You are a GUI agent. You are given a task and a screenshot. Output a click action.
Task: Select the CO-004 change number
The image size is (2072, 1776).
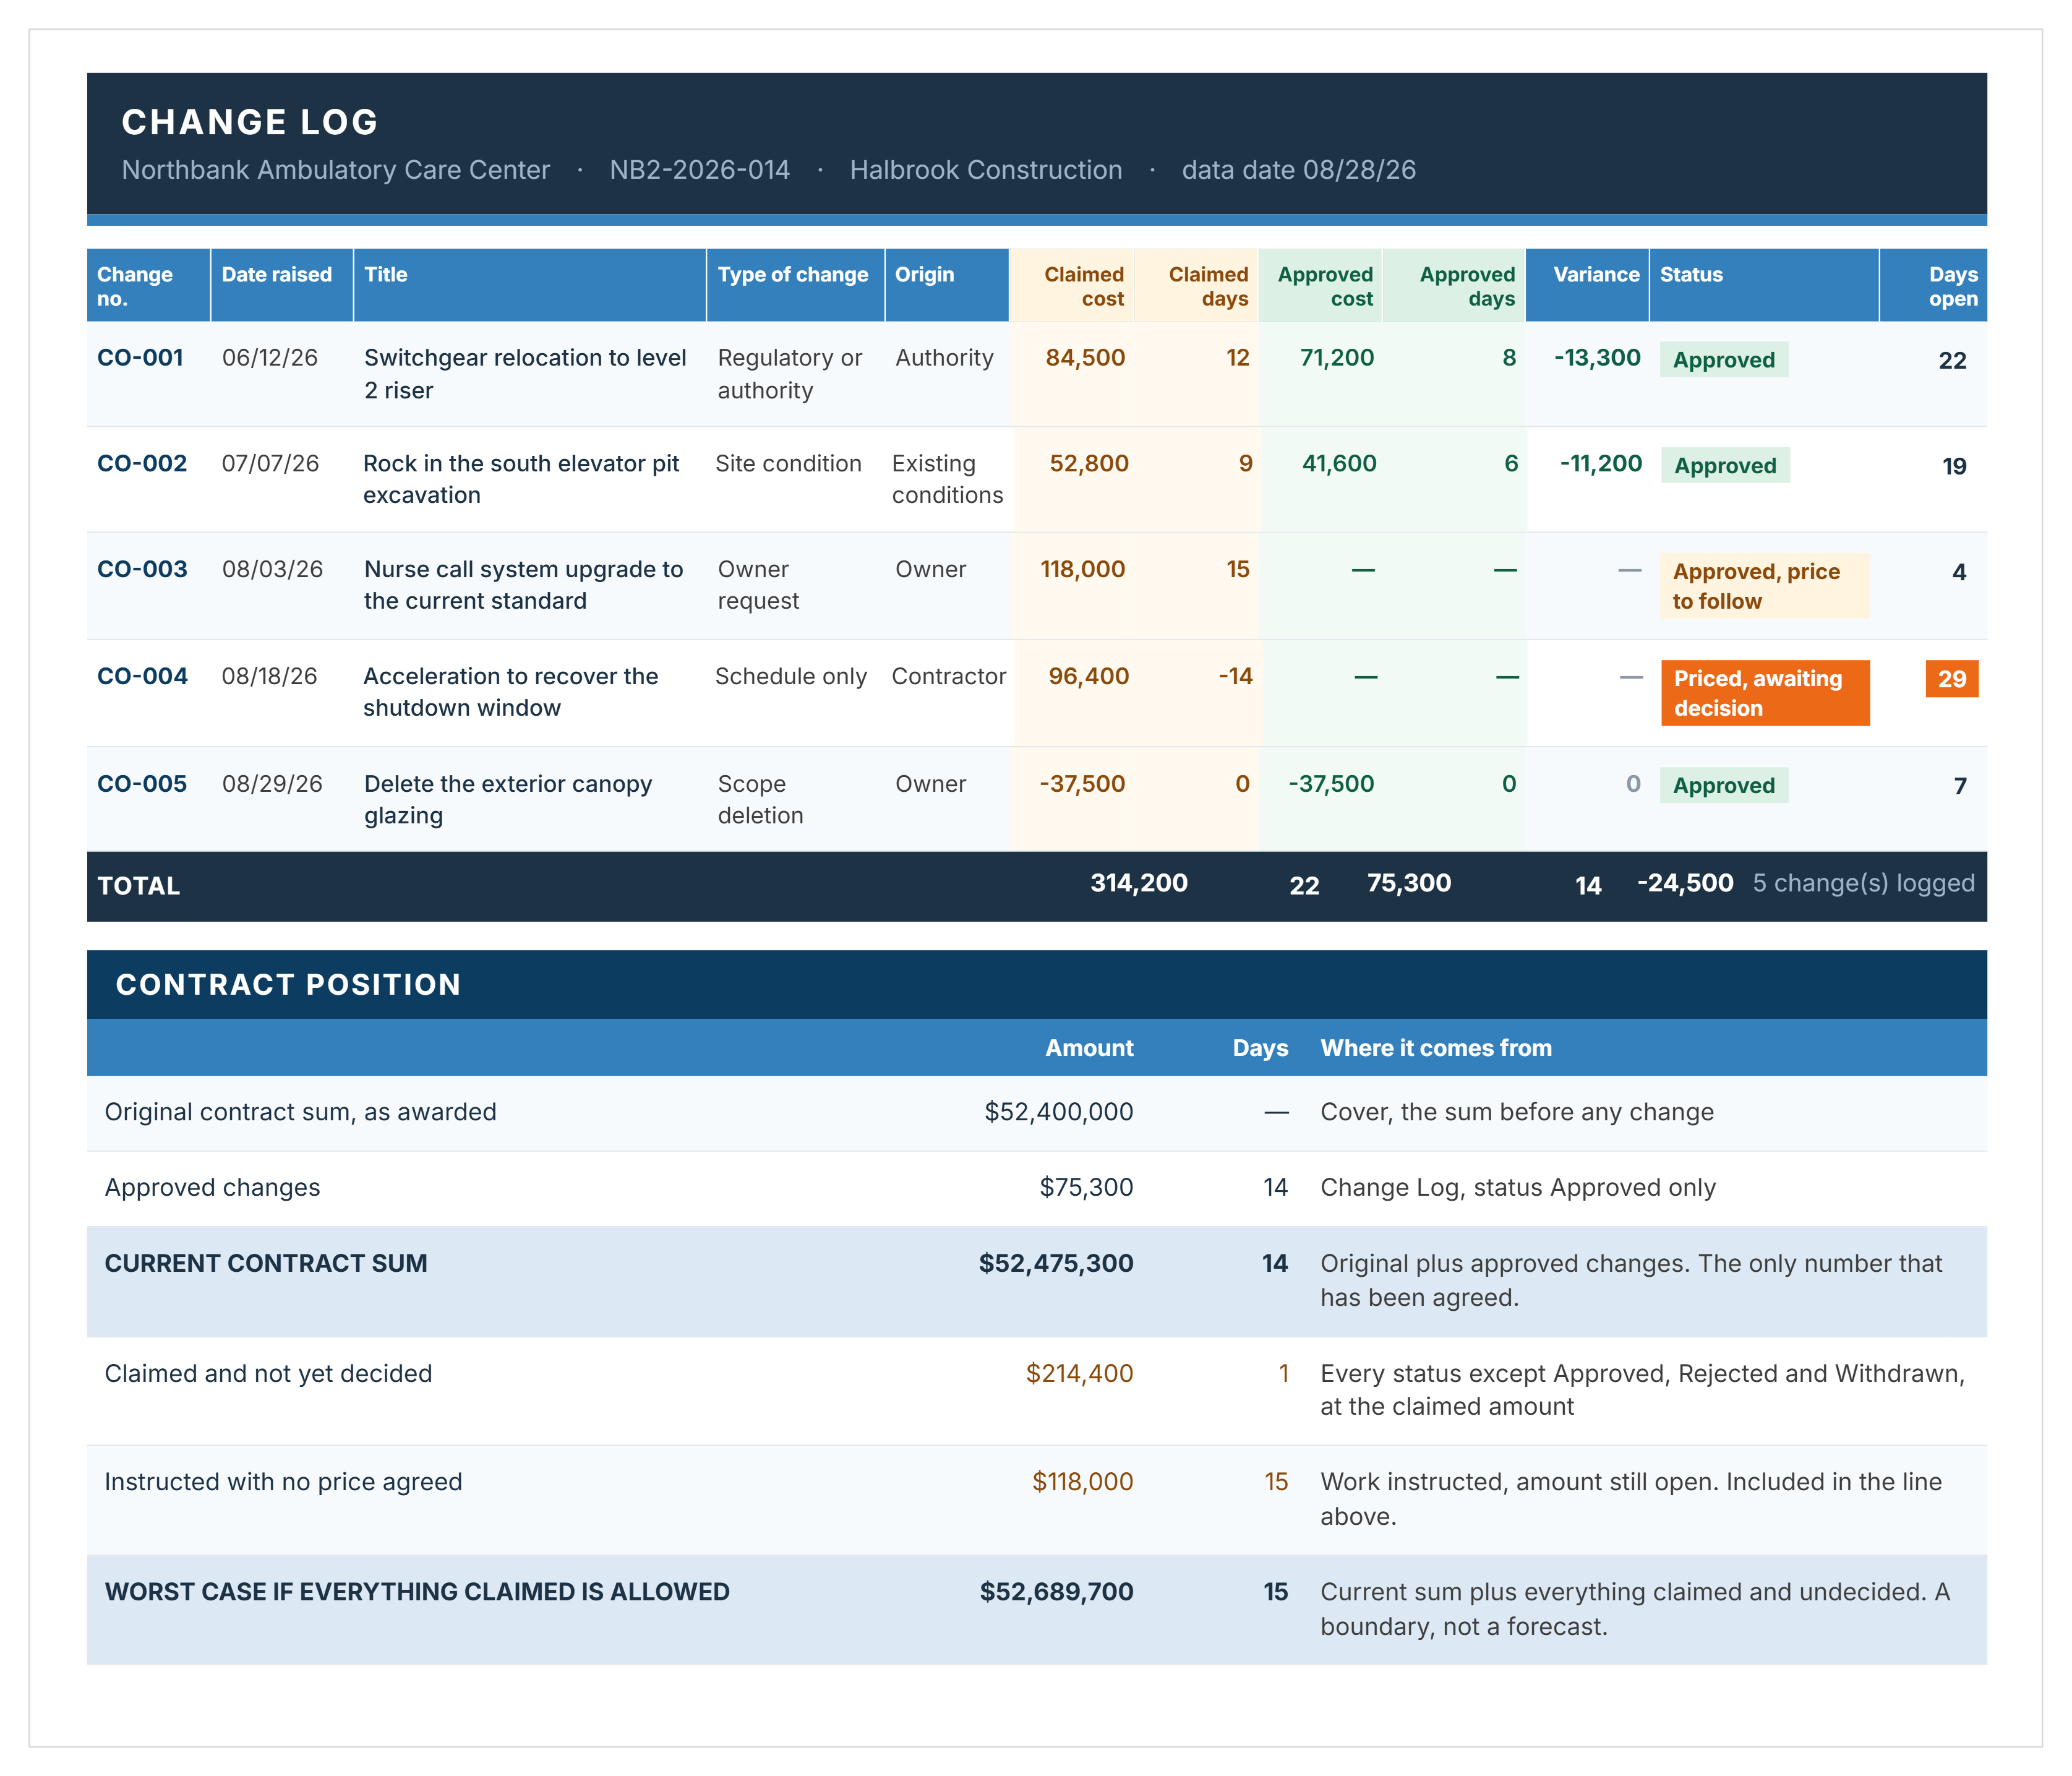[x=142, y=677]
